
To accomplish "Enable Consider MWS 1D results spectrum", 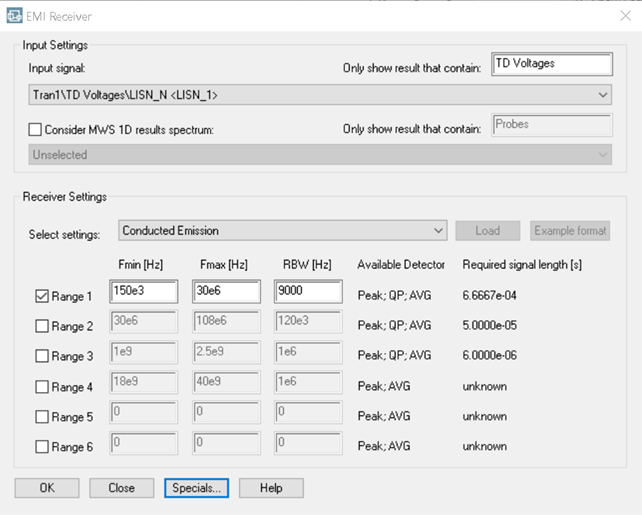I will [36, 129].
